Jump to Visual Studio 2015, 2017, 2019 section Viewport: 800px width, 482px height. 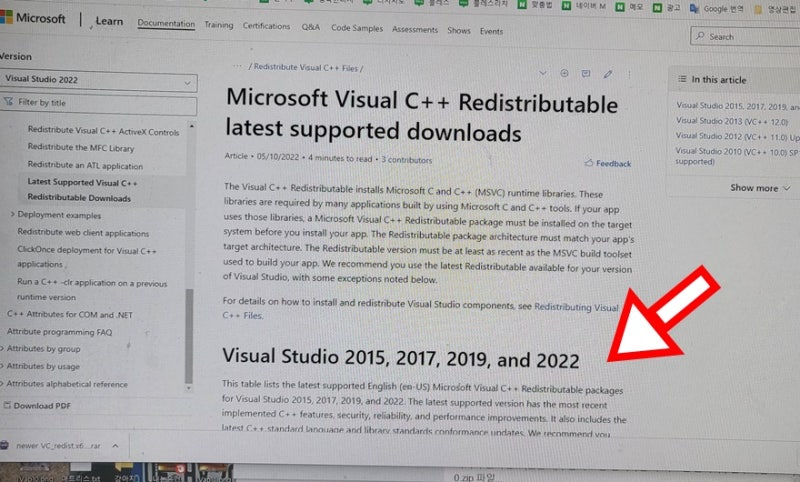pyautogui.click(x=738, y=106)
